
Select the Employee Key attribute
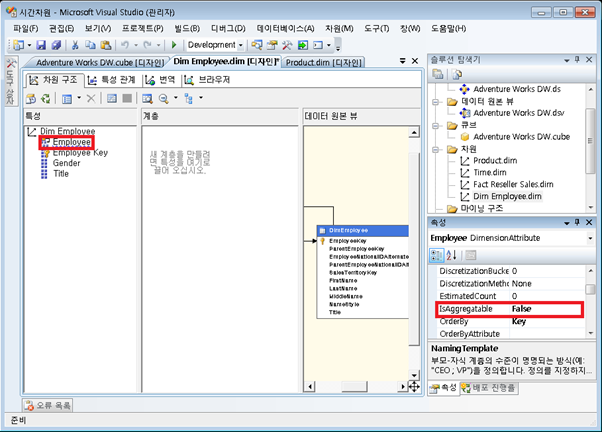point(80,153)
